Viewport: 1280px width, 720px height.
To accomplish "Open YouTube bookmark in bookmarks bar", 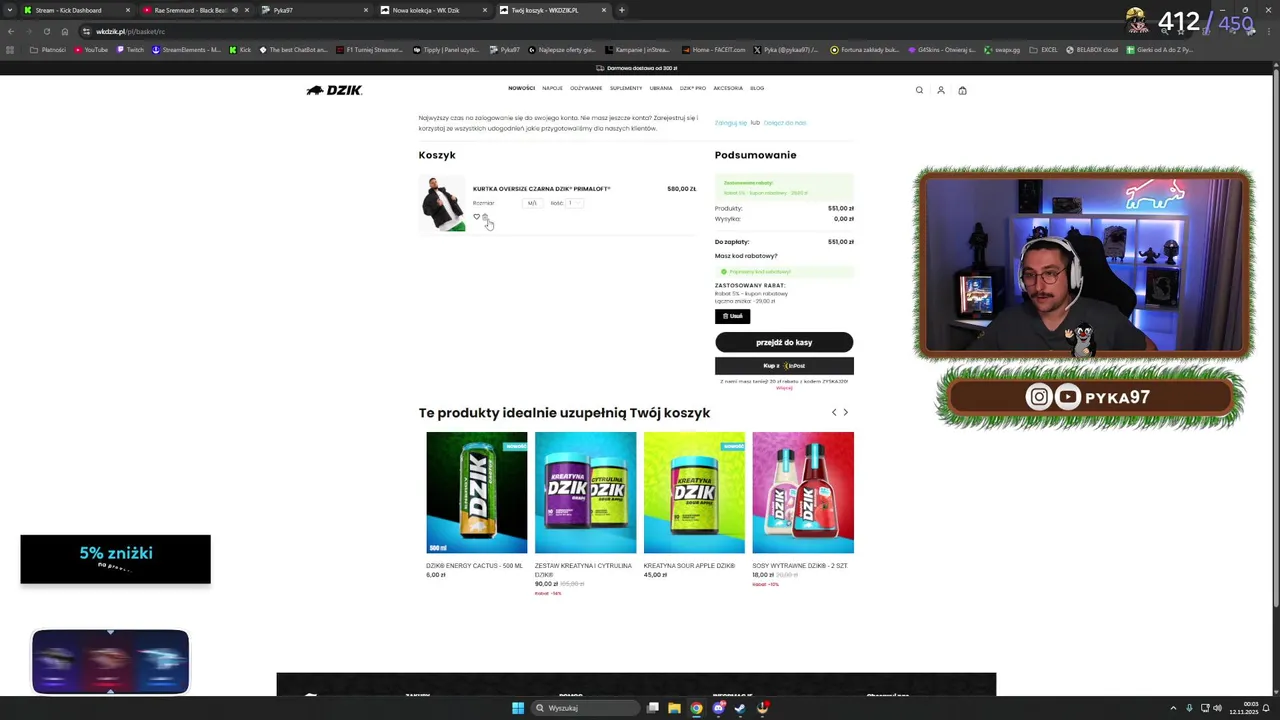I will (91, 49).
